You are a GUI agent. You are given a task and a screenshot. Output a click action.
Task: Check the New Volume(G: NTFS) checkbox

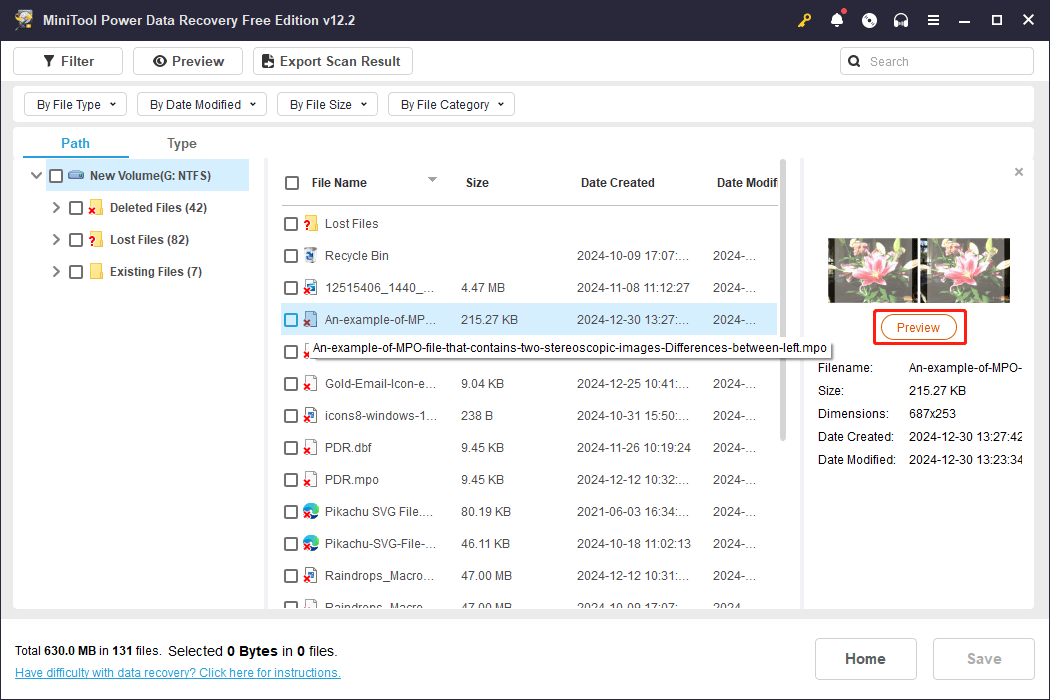56,176
